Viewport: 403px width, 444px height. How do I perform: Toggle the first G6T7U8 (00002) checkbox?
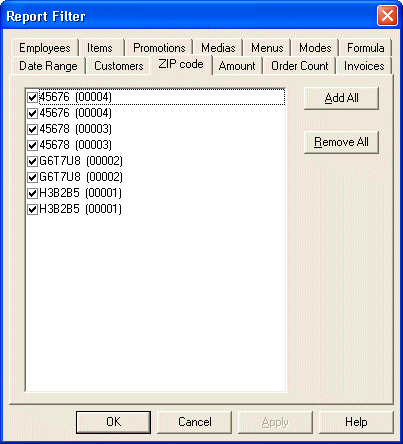[32, 161]
